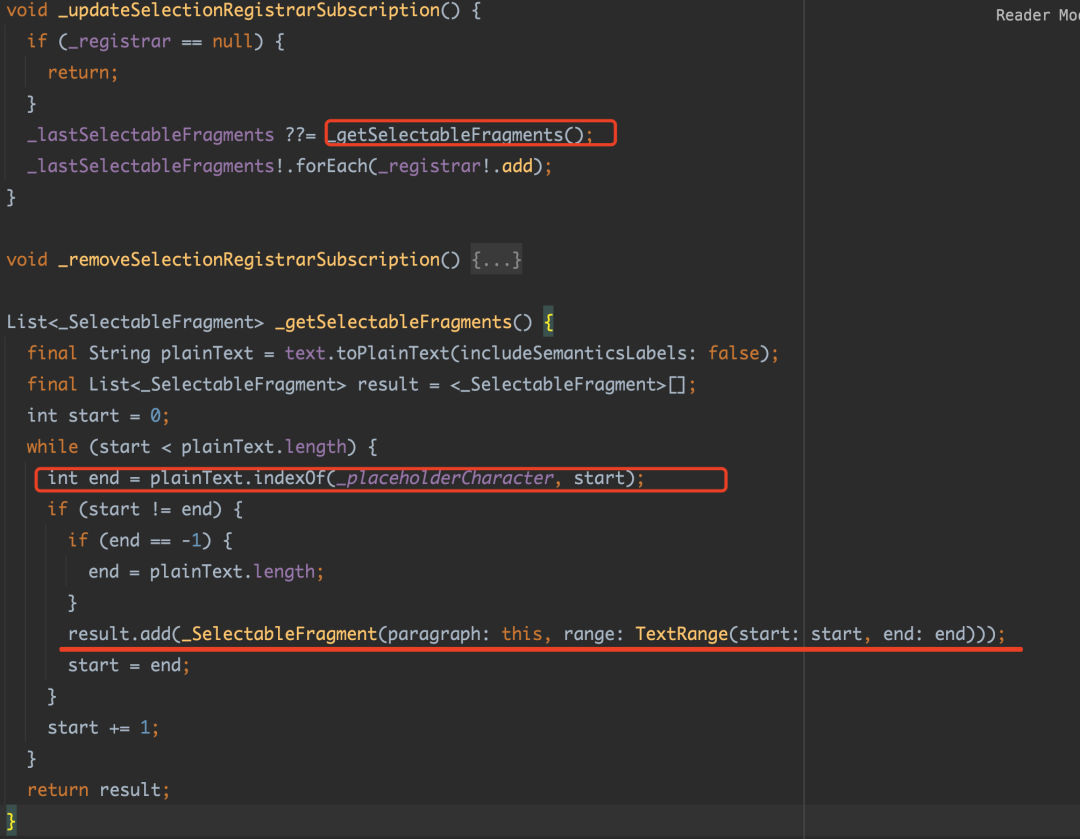Screen dimensions: 1080x839
Task: Click '_registrar!.add' argument
Action: point(455,166)
